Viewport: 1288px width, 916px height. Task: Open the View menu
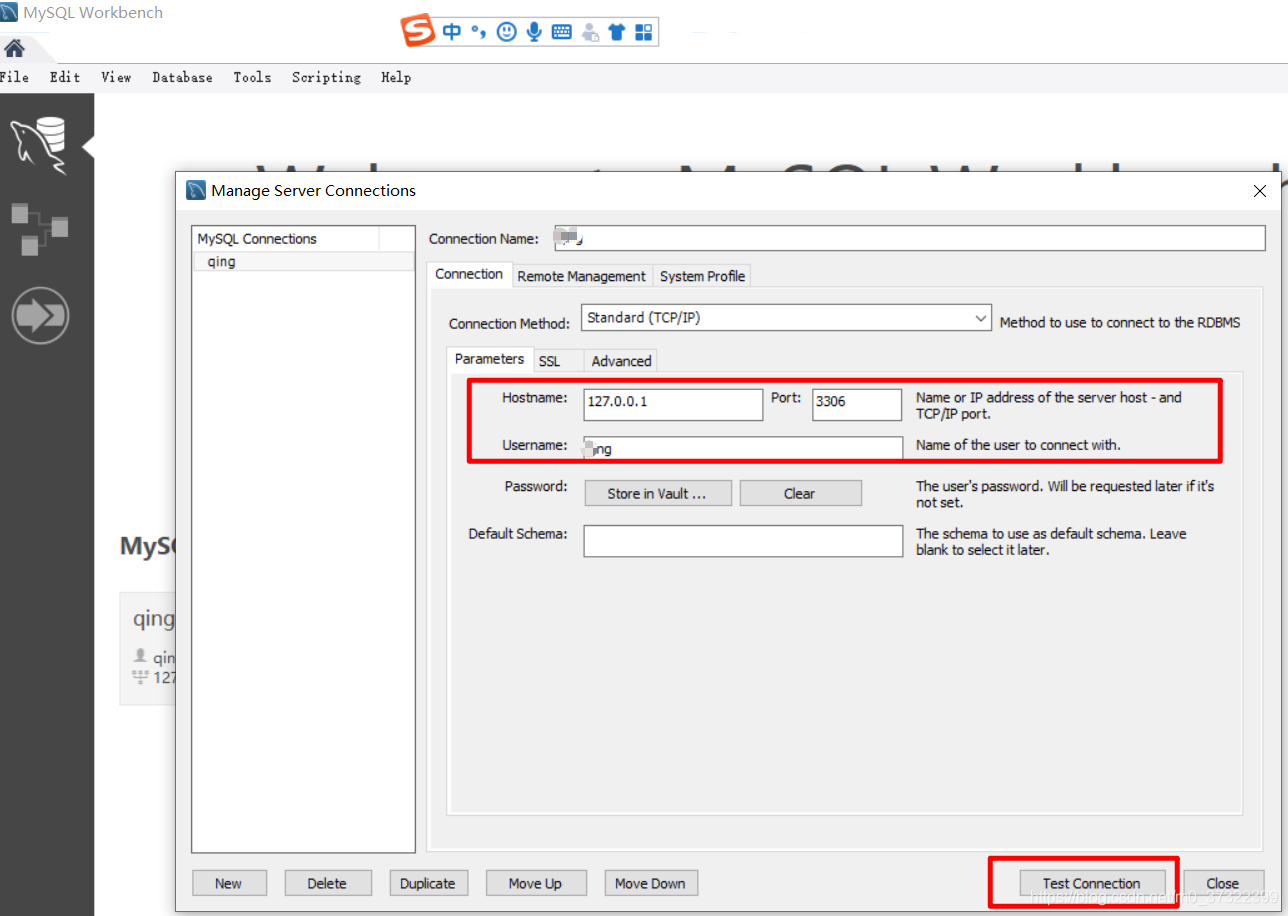point(116,77)
